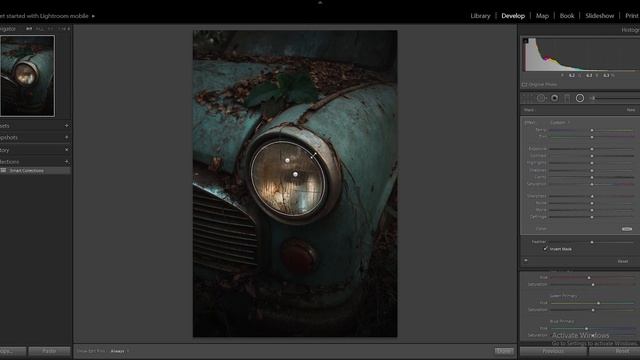Select the Graduated Filter tool
The height and width of the screenshot is (360, 640).
click(x=567, y=98)
